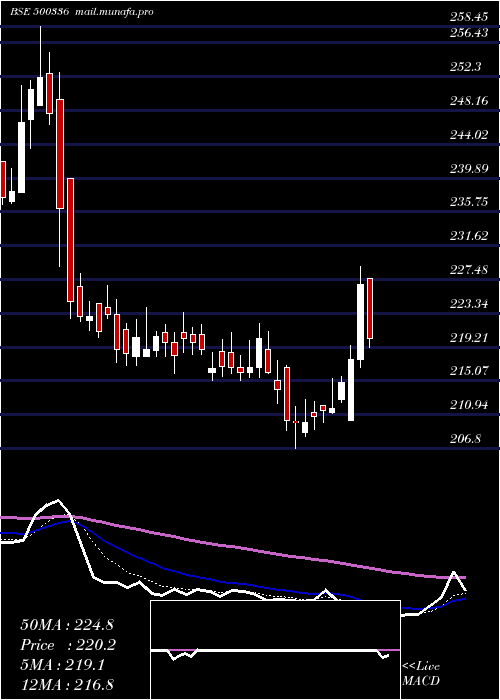
Task: Click the 252.3 price axis label
Action: [466, 67]
